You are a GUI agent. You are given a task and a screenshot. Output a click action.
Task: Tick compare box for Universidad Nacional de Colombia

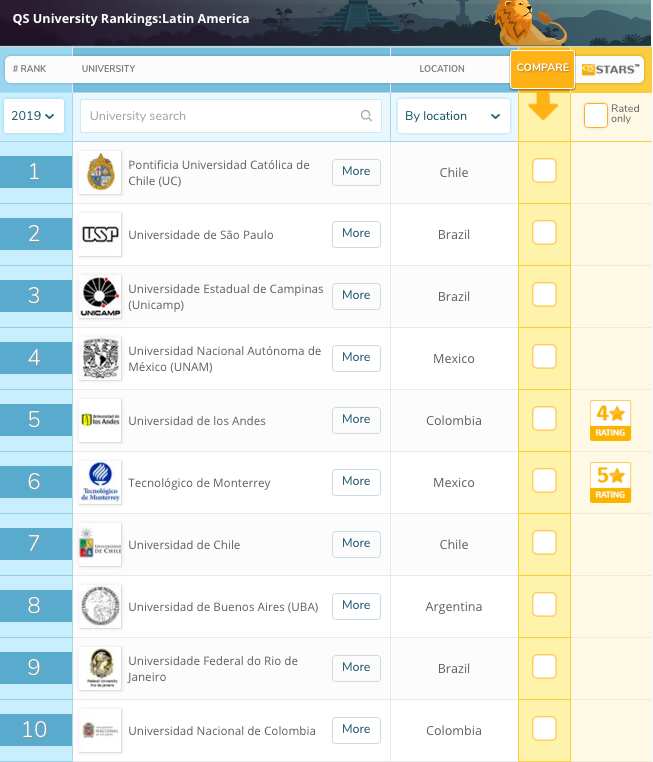544,728
